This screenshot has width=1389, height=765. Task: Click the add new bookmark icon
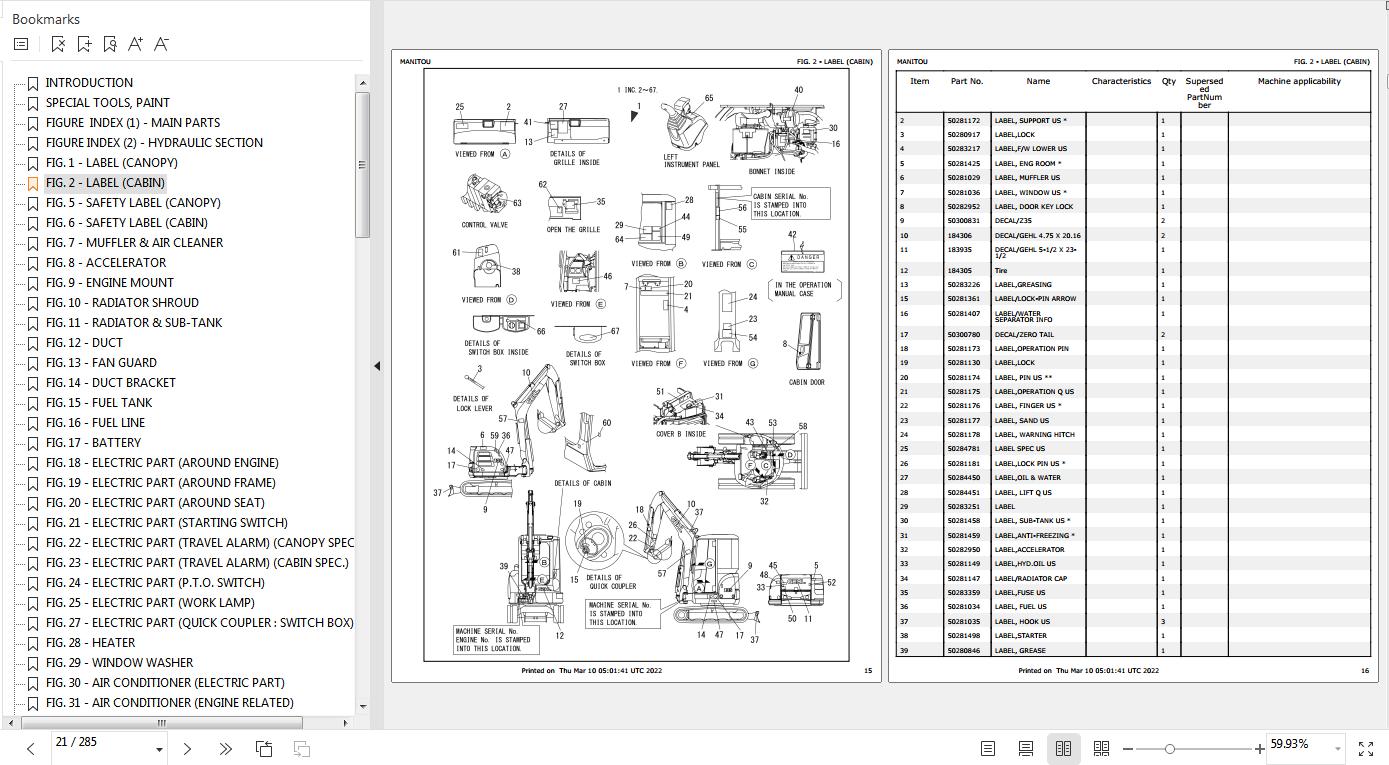coord(84,44)
